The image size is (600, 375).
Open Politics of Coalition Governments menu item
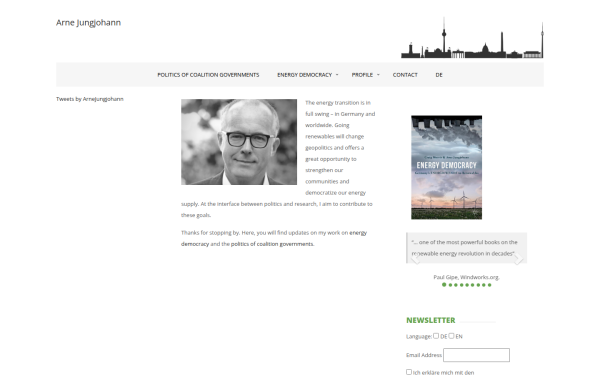208,75
